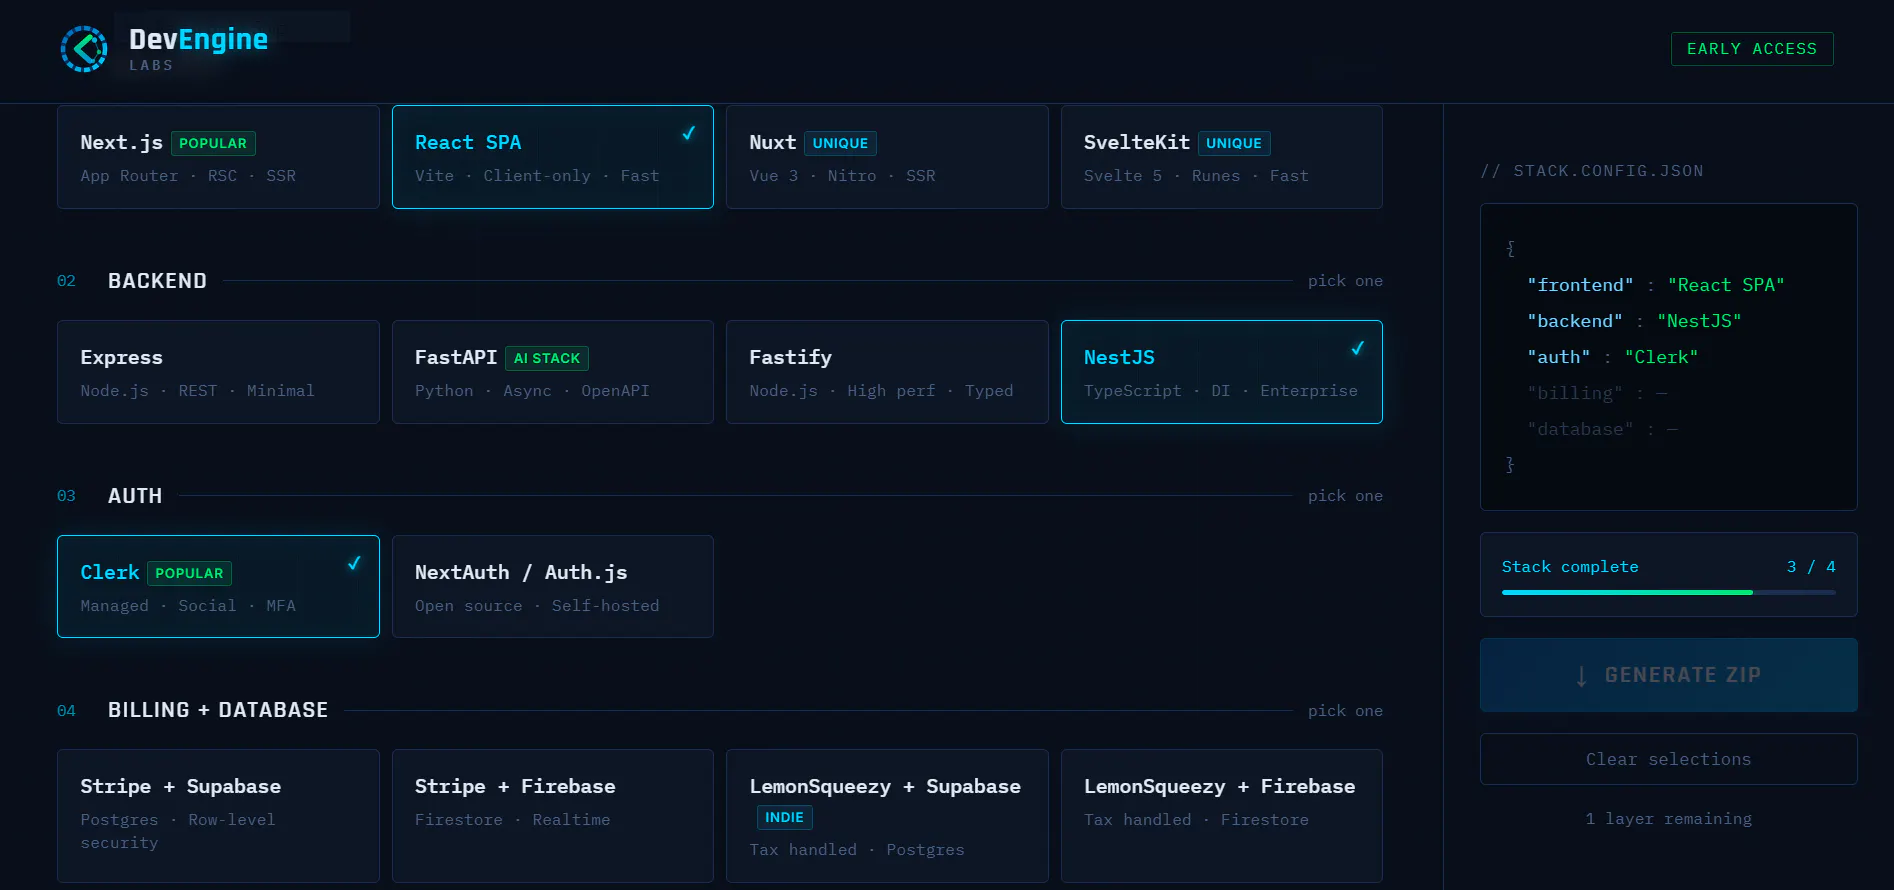Select the NestJS backend card
The height and width of the screenshot is (890, 1894).
[x=1222, y=372]
